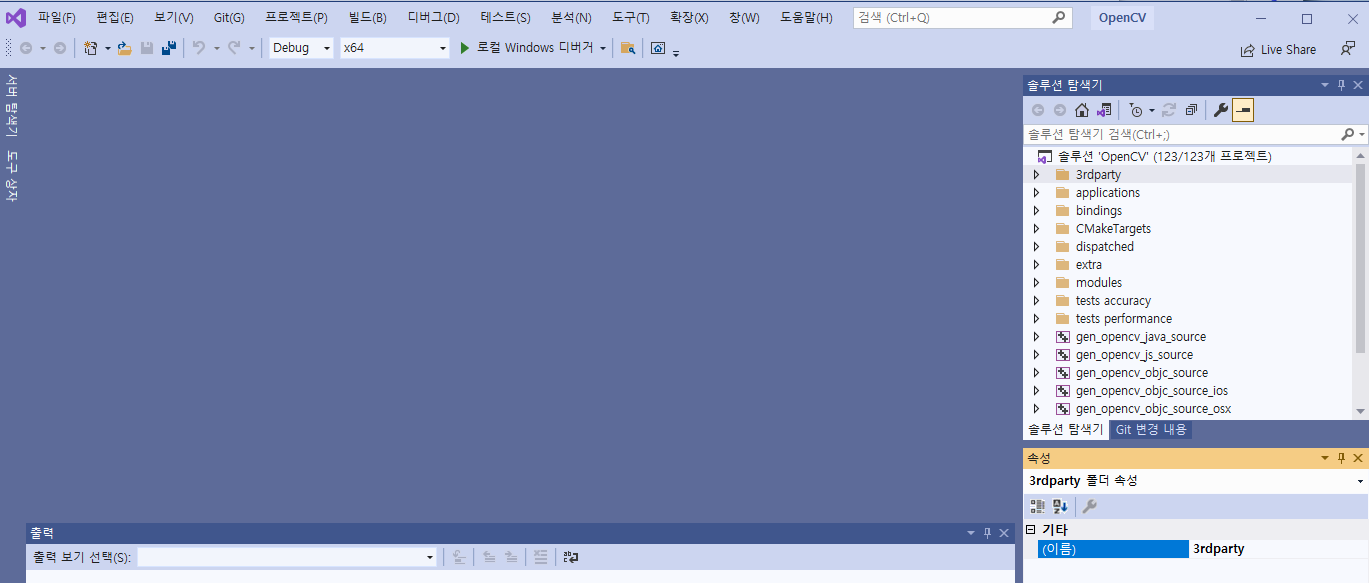Toggle Preview Selected Items button in Solution Explorer
This screenshot has height=583, width=1369.
(1243, 110)
